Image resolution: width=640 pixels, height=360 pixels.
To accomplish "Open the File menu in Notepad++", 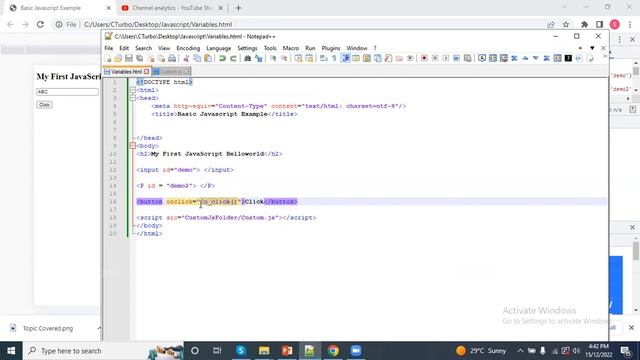I will 109,48.
